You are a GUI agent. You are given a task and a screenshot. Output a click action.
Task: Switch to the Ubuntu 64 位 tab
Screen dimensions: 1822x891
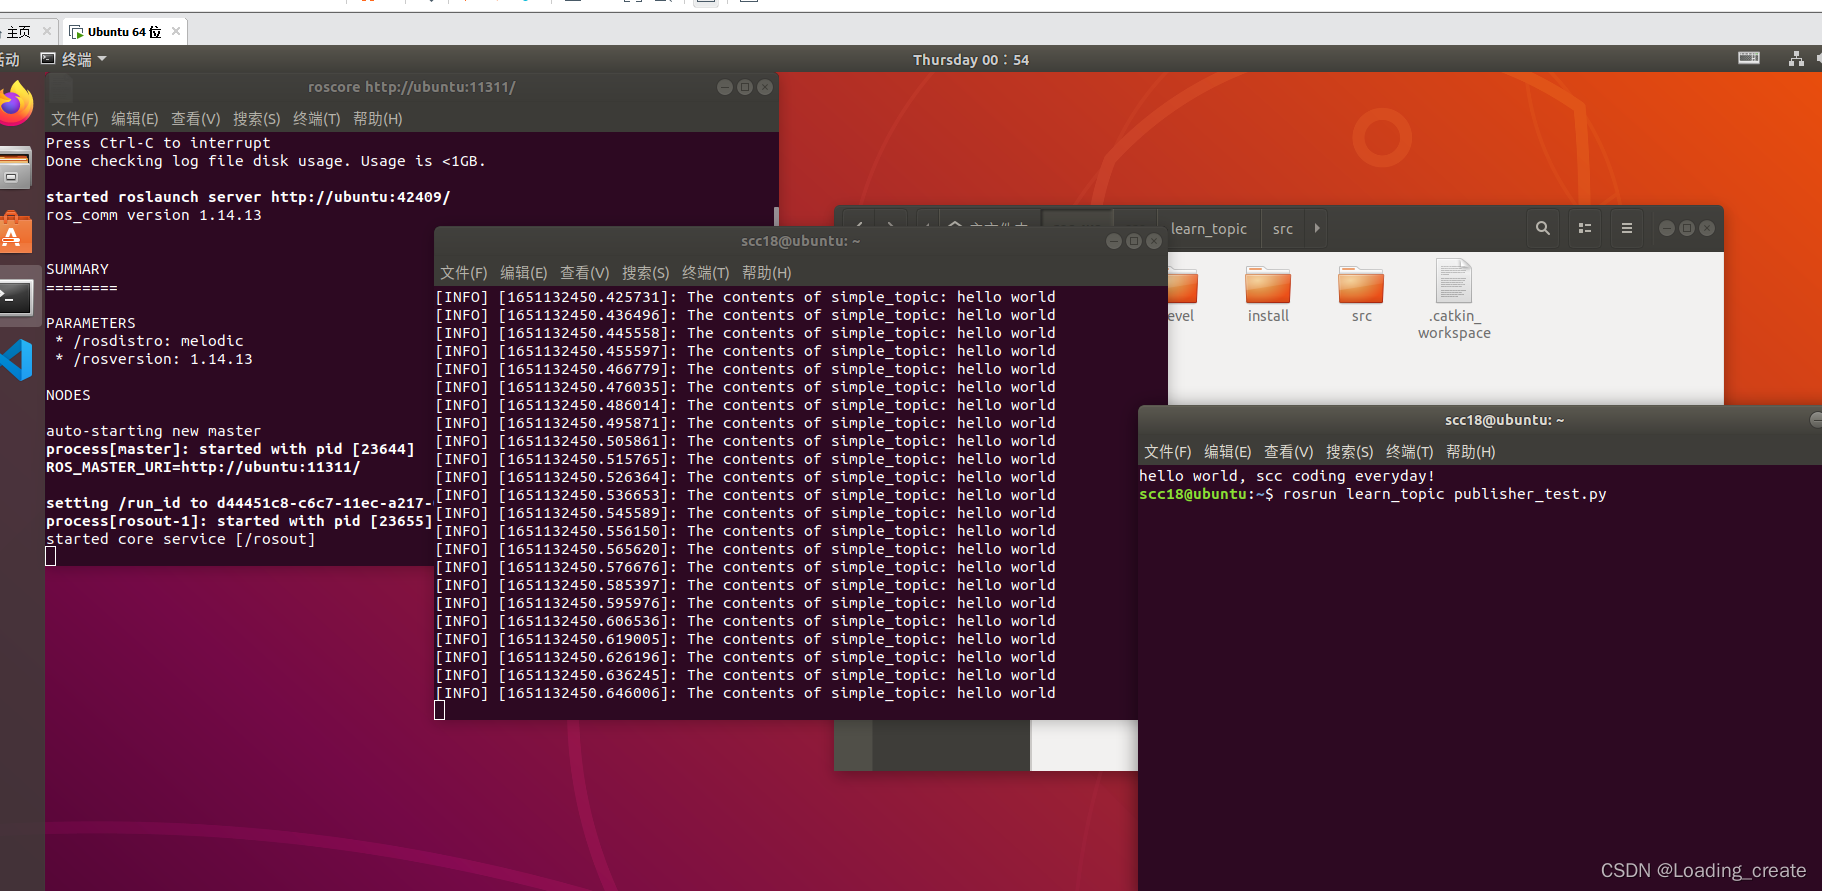click(x=124, y=31)
